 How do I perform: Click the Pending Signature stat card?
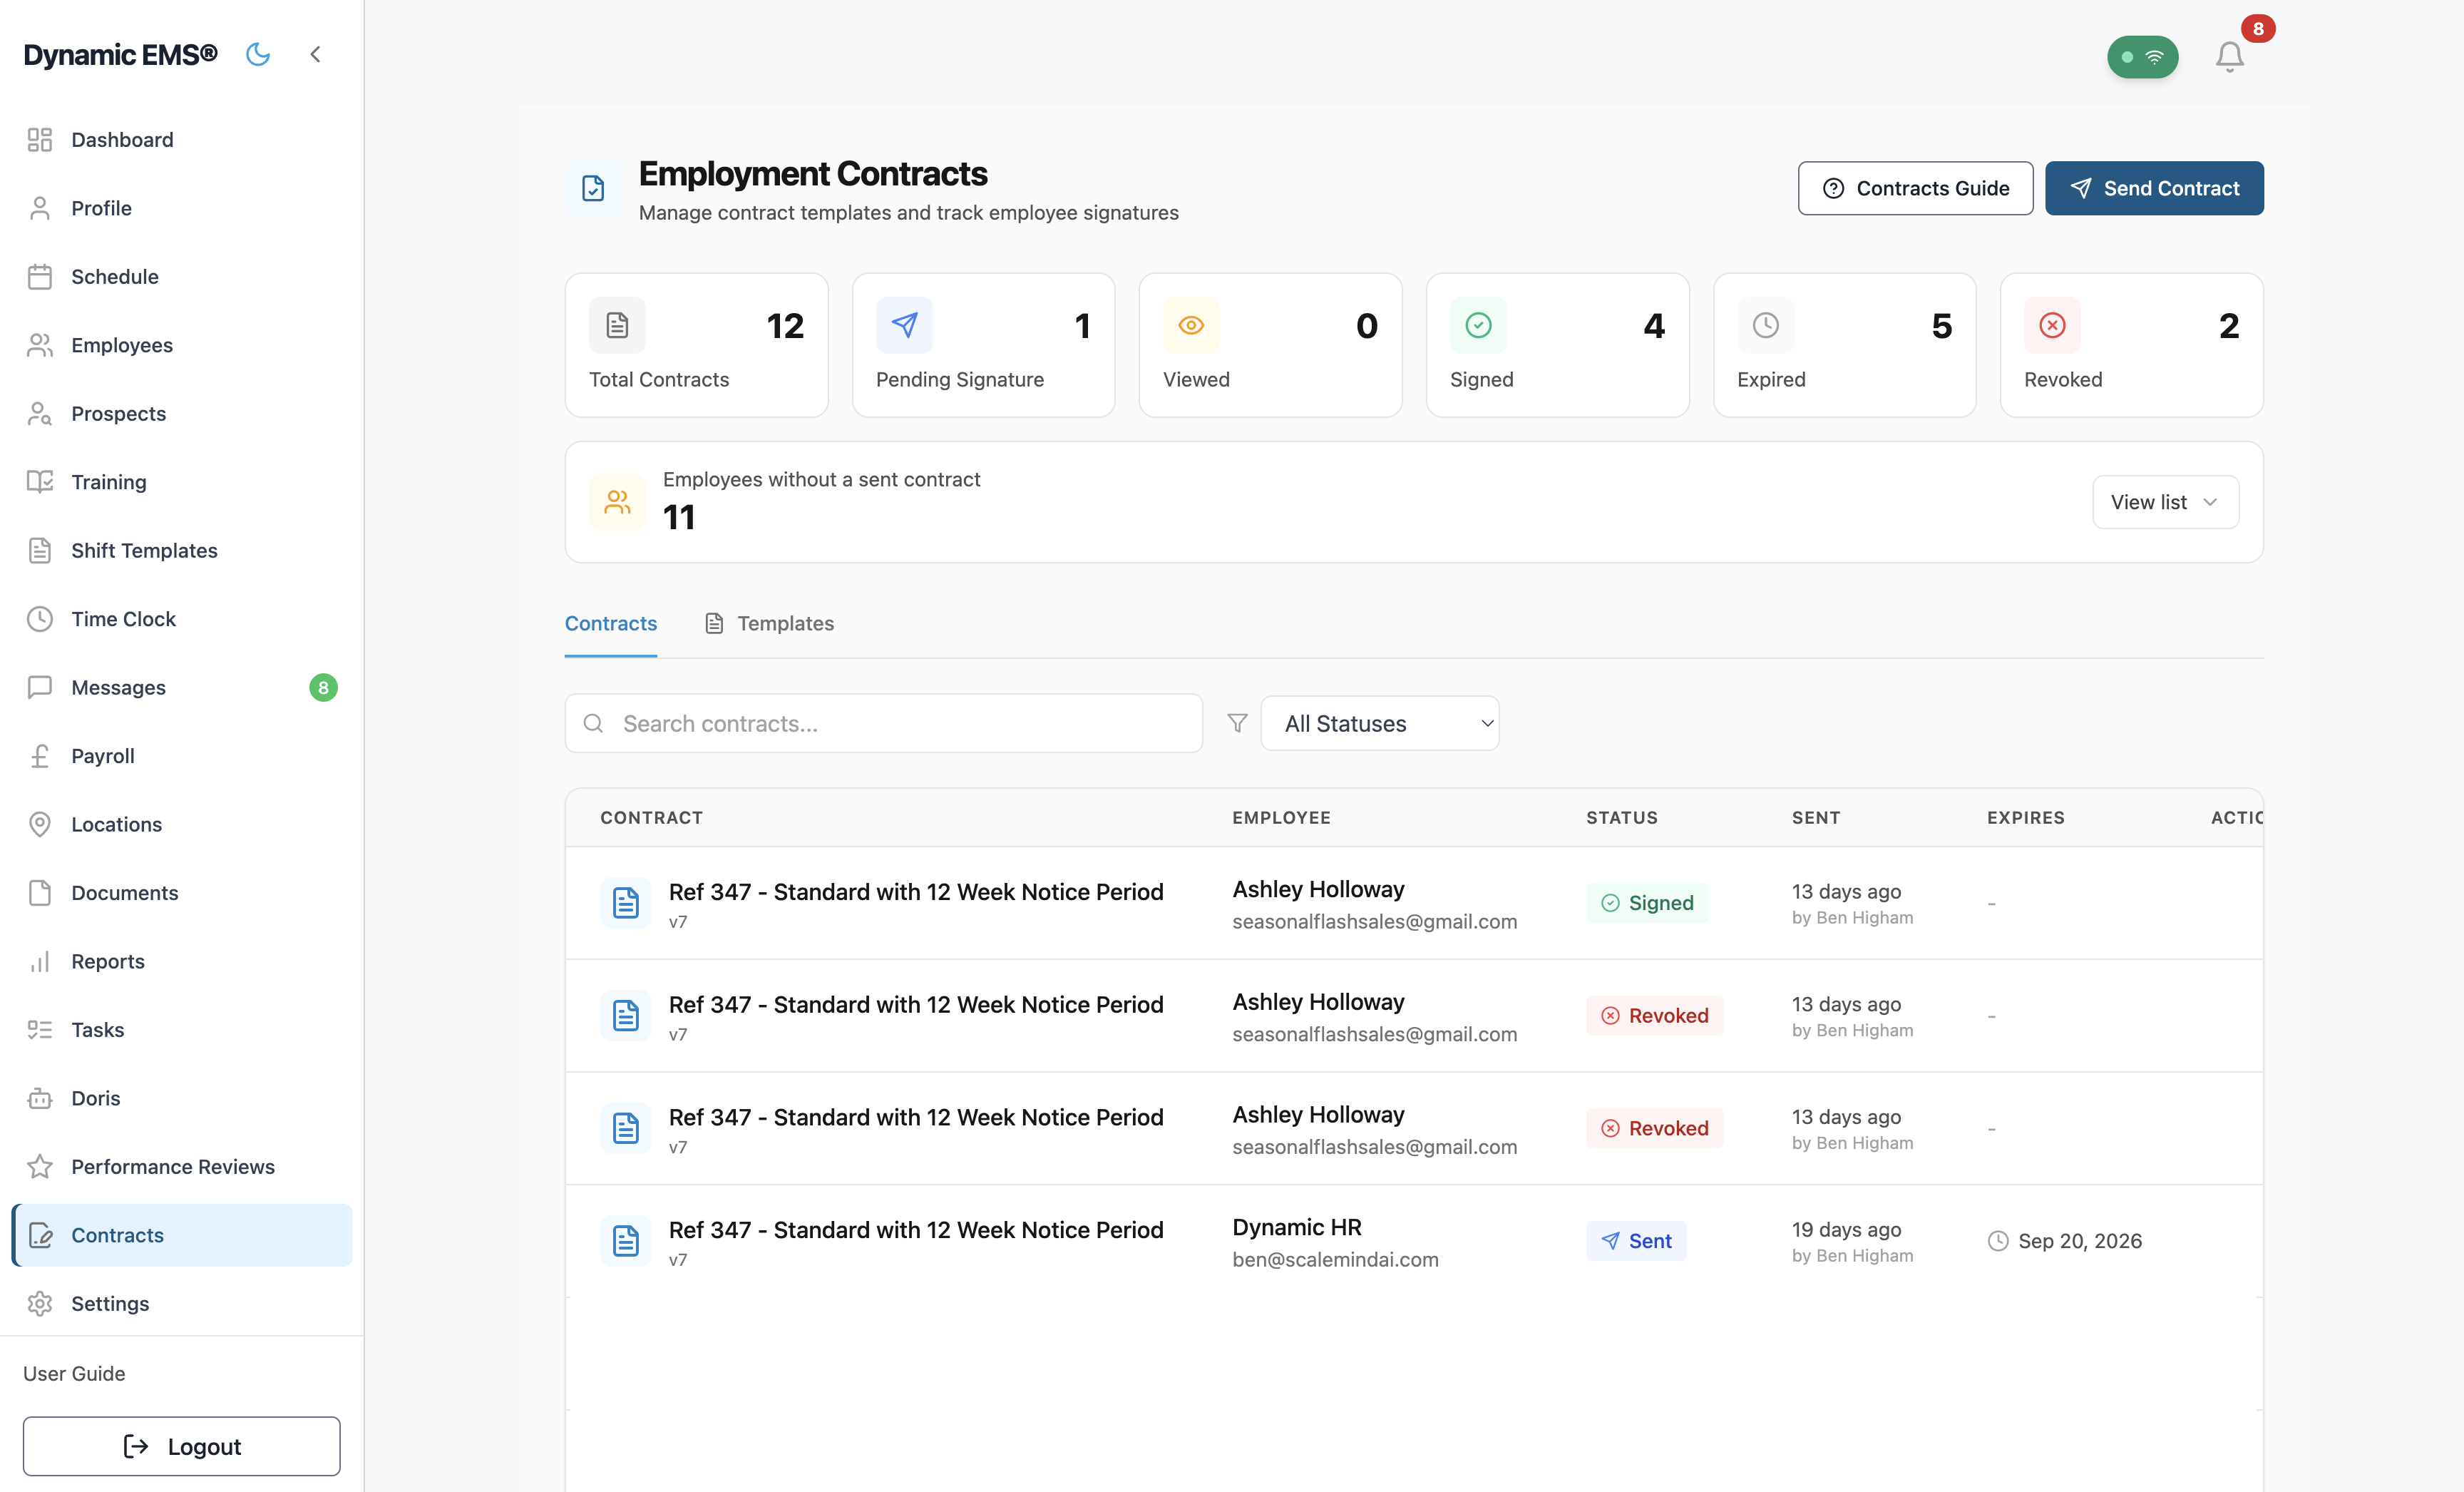click(983, 345)
